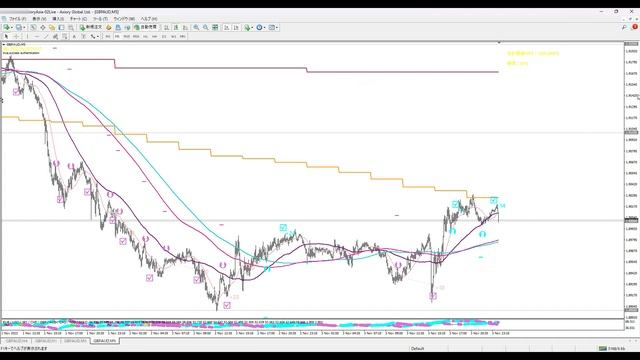The width and height of the screenshot is (640, 360).
Task: Toggle the Data Window icon
Action: 42,27
